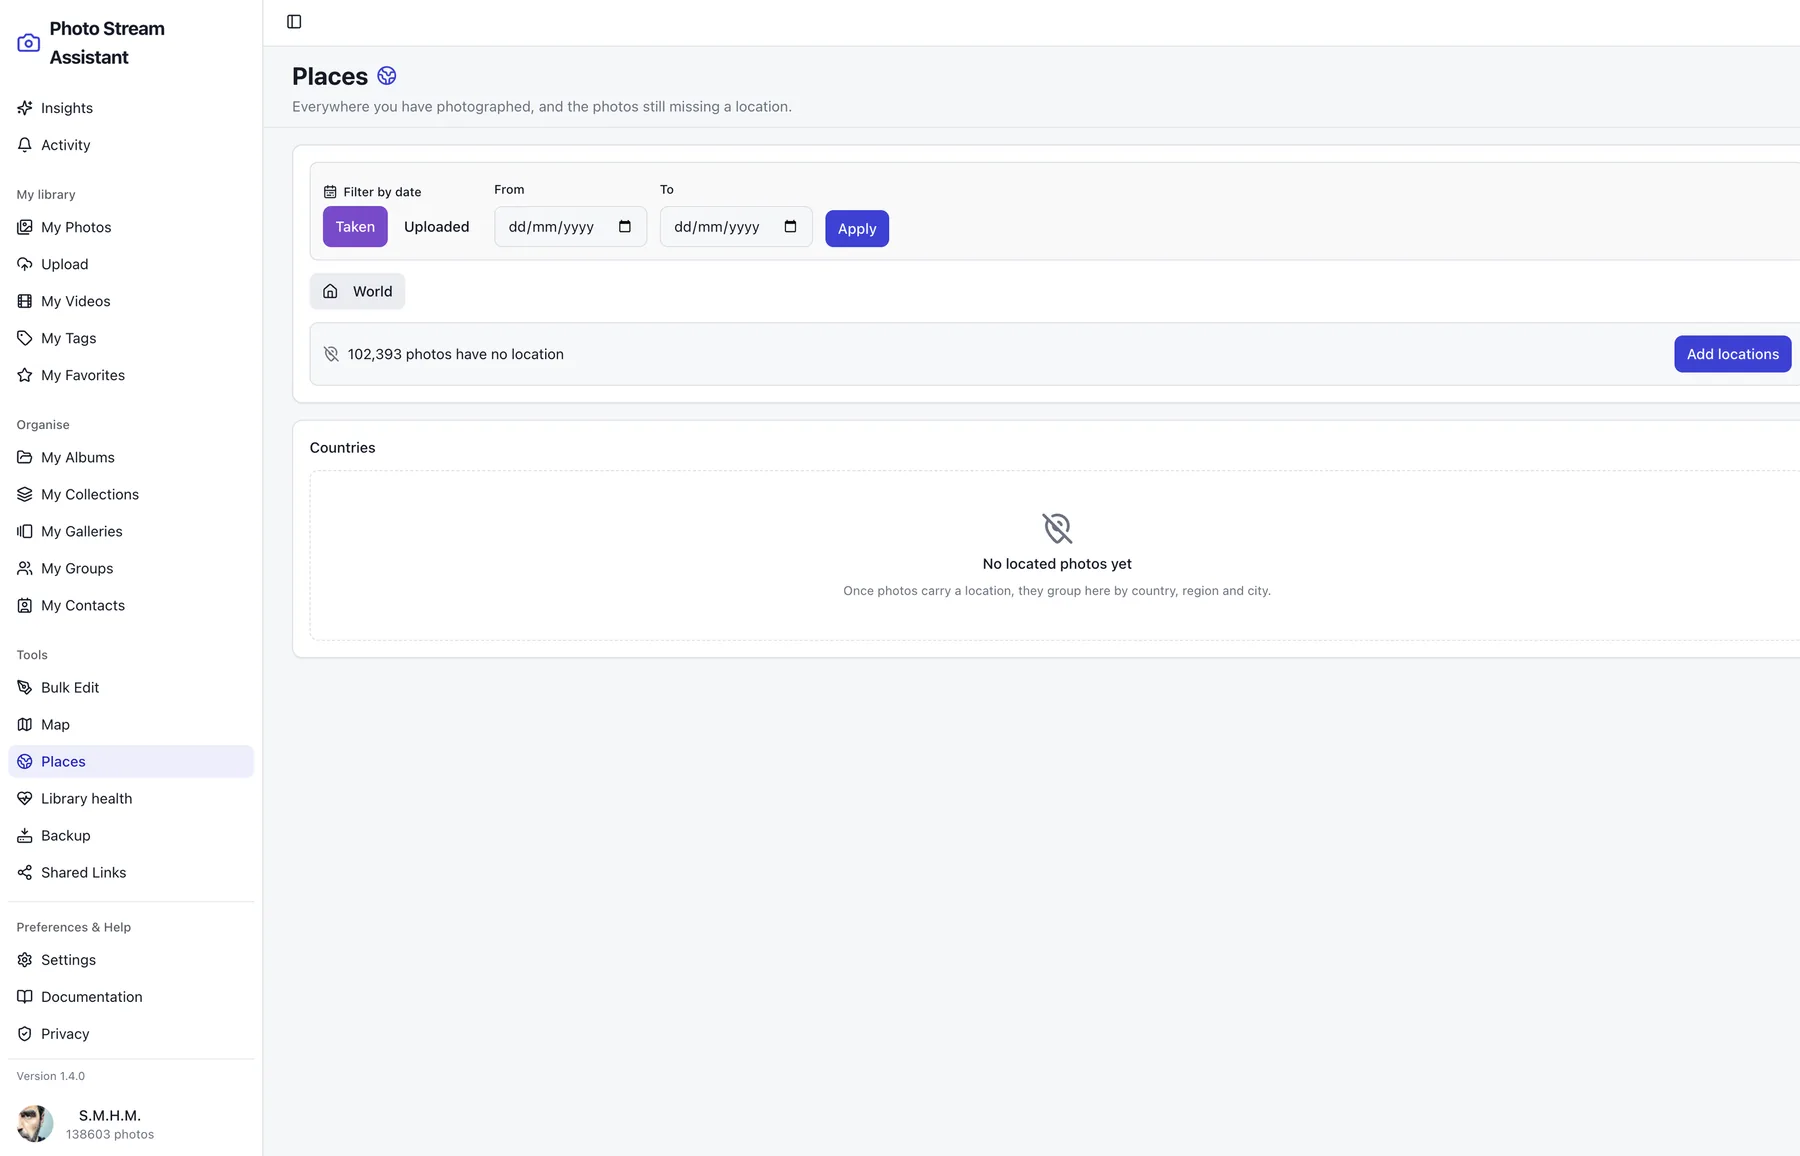This screenshot has height=1156, width=1800.
Task: Select the World breadcrumb
Action: pyautogui.click(x=357, y=291)
